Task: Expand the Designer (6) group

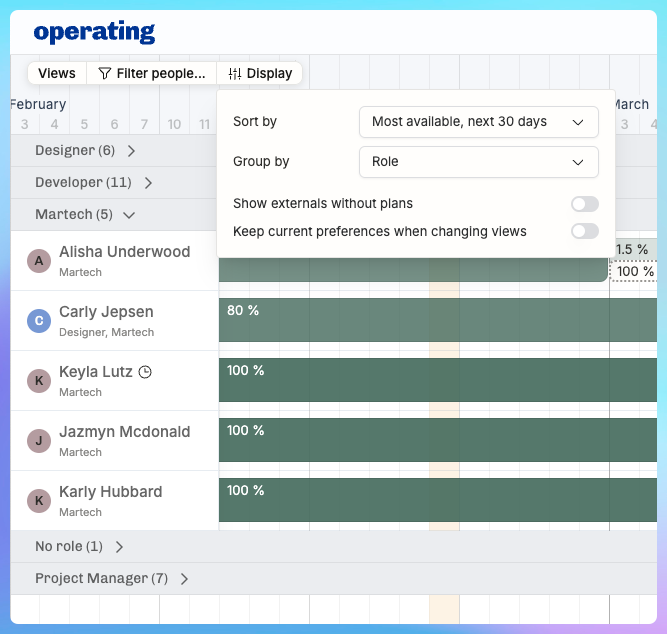Action: tap(84, 151)
